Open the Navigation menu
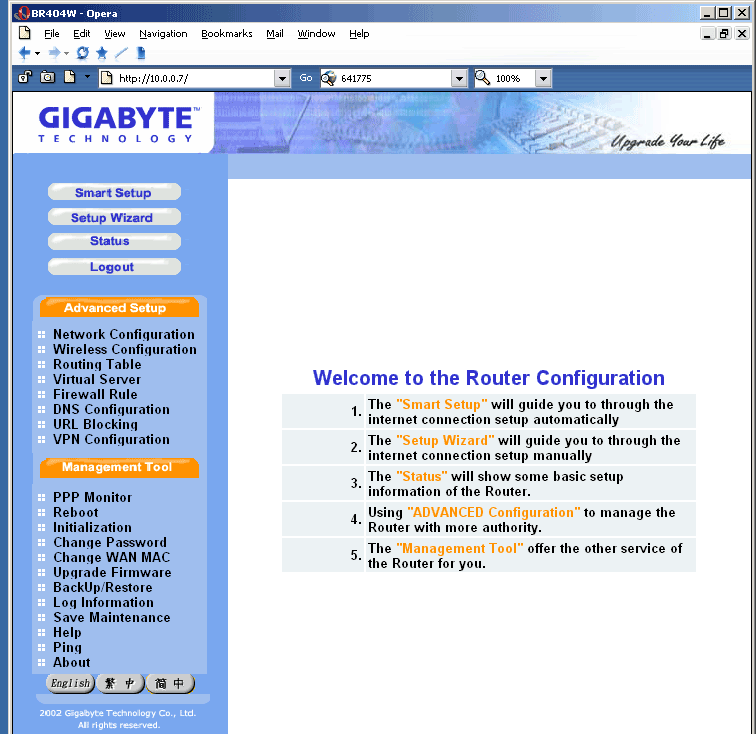This screenshot has height=734, width=756. pyautogui.click(x=163, y=34)
